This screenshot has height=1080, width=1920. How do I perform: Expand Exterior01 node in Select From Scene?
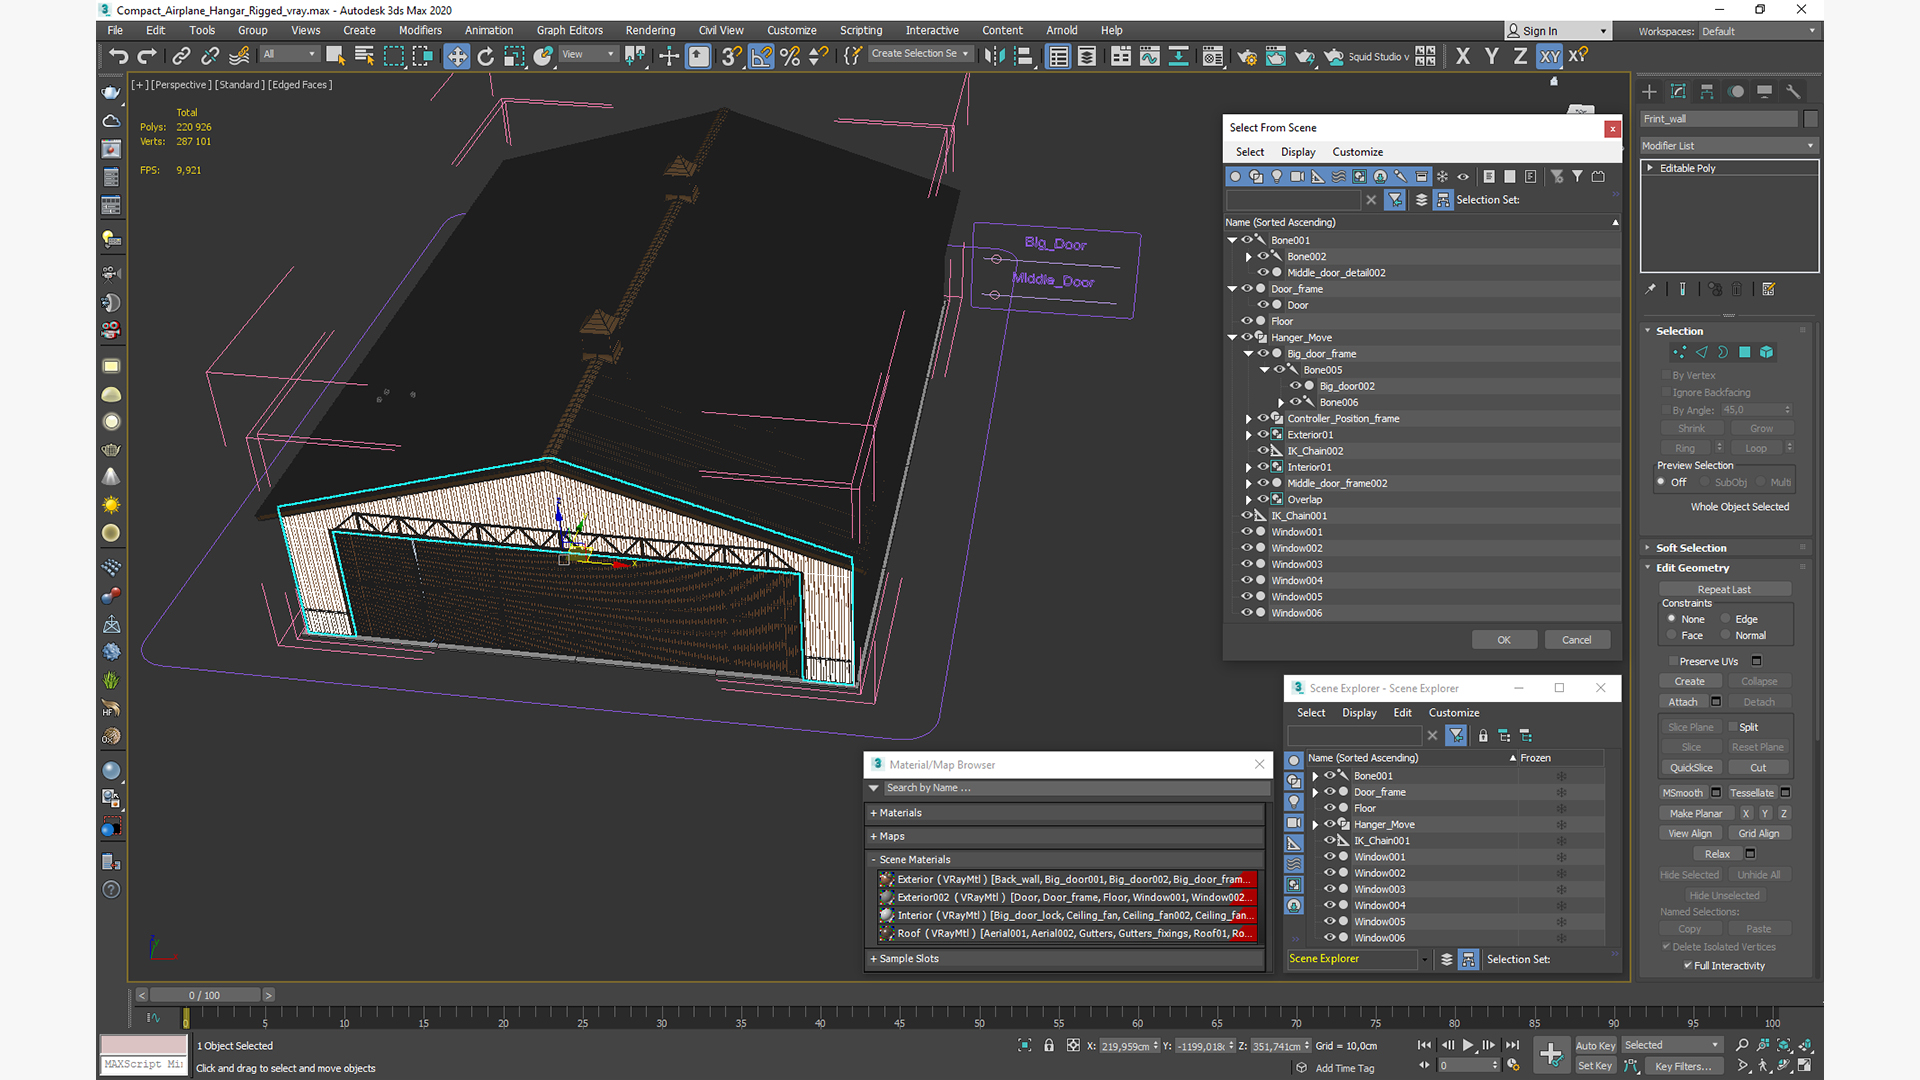point(1249,435)
